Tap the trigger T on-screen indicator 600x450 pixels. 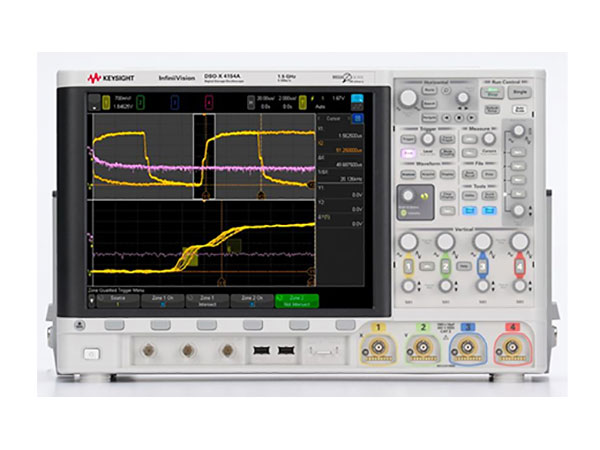(x=303, y=102)
